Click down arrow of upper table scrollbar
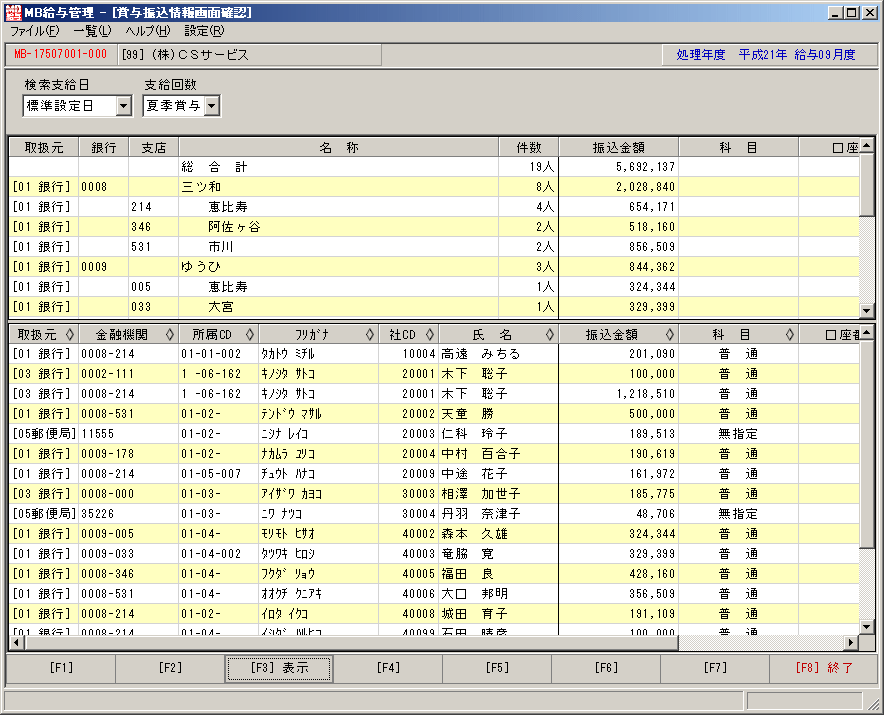 [867, 310]
